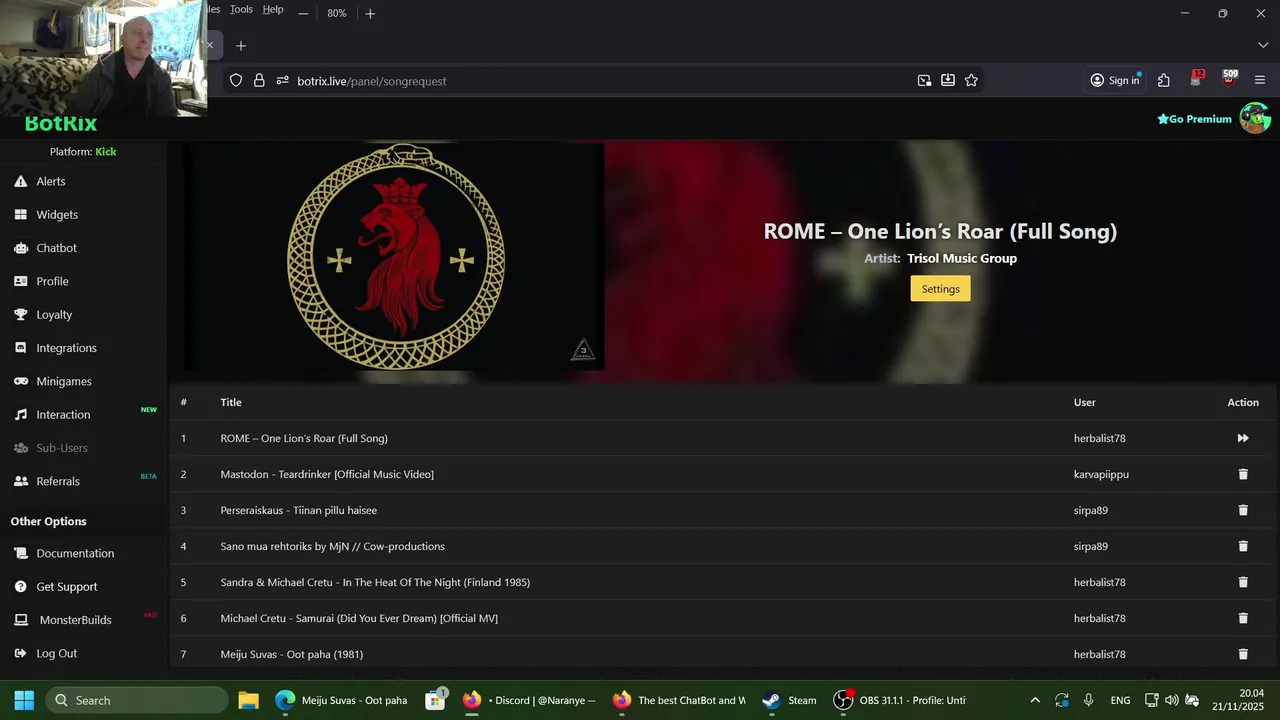Click the ROME album artwork thumbnail
This screenshot has height=720, width=1280.
[395, 258]
